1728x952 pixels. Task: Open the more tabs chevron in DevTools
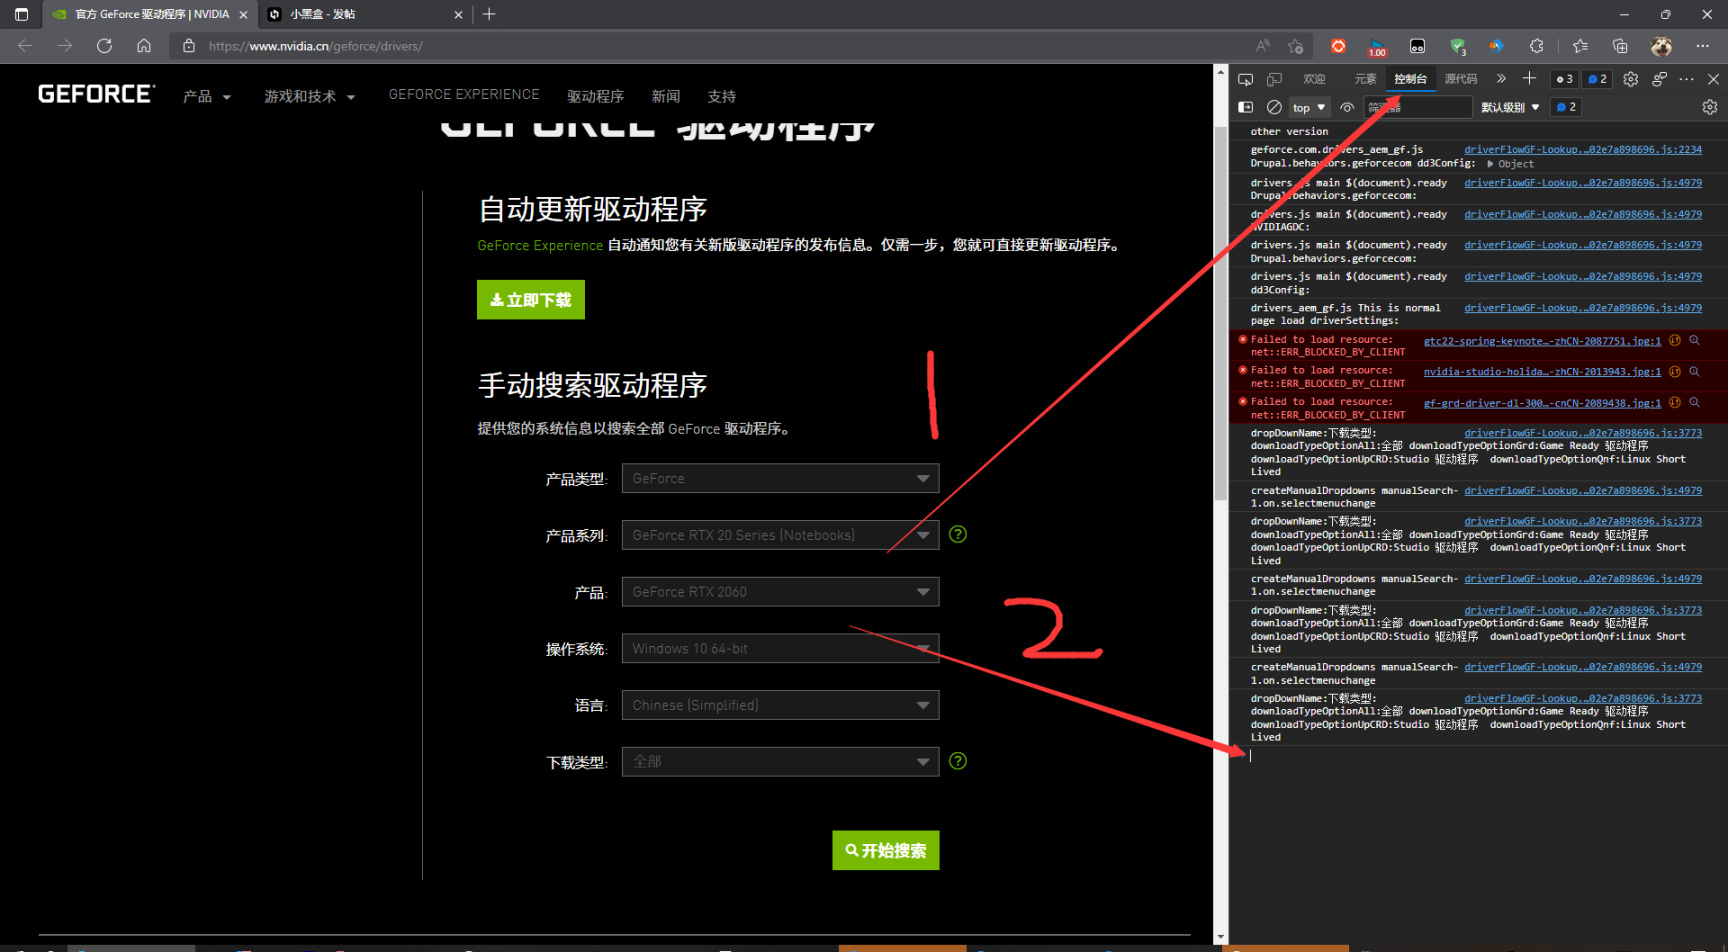click(1501, 78)
